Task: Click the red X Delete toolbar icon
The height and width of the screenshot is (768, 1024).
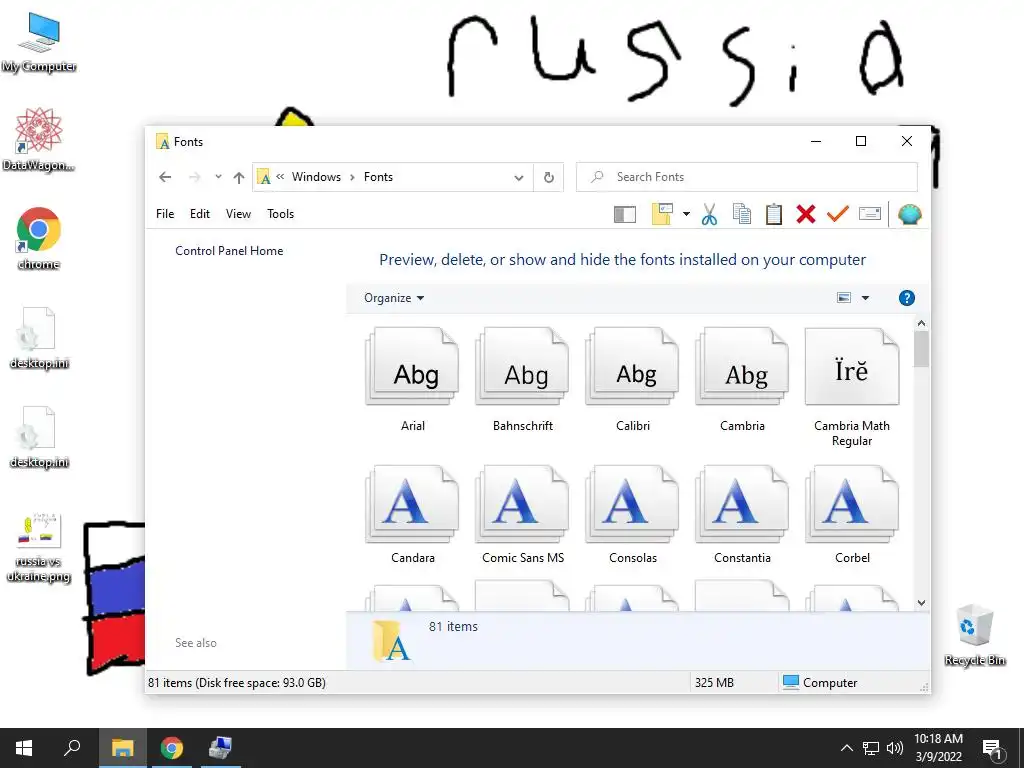Action: 806,214
